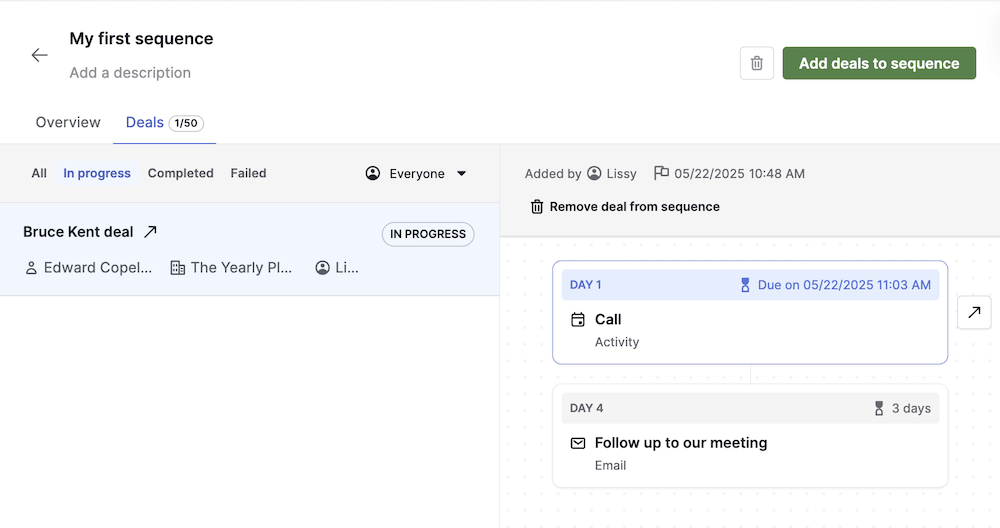1000x528 pixels.
Task: Click the trash icon beside Add deals
Action: pyautogui.click(x=757, y=63)
